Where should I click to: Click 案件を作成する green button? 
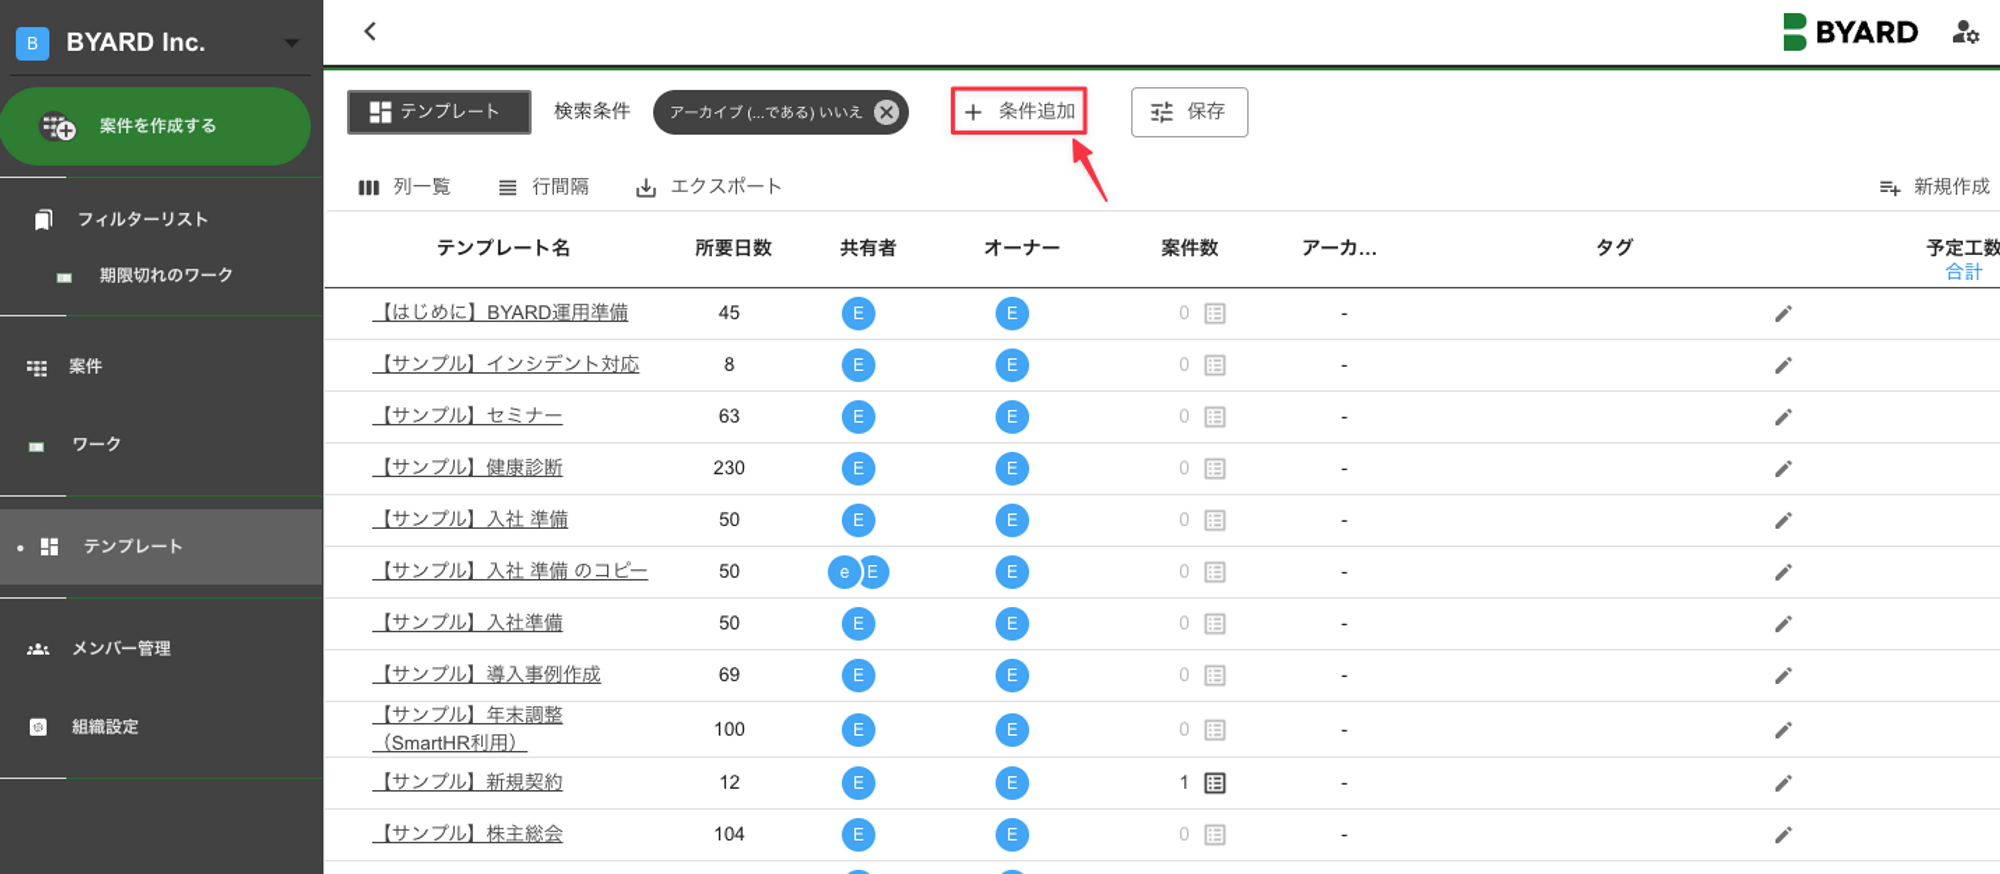click(x=155, y=126)
